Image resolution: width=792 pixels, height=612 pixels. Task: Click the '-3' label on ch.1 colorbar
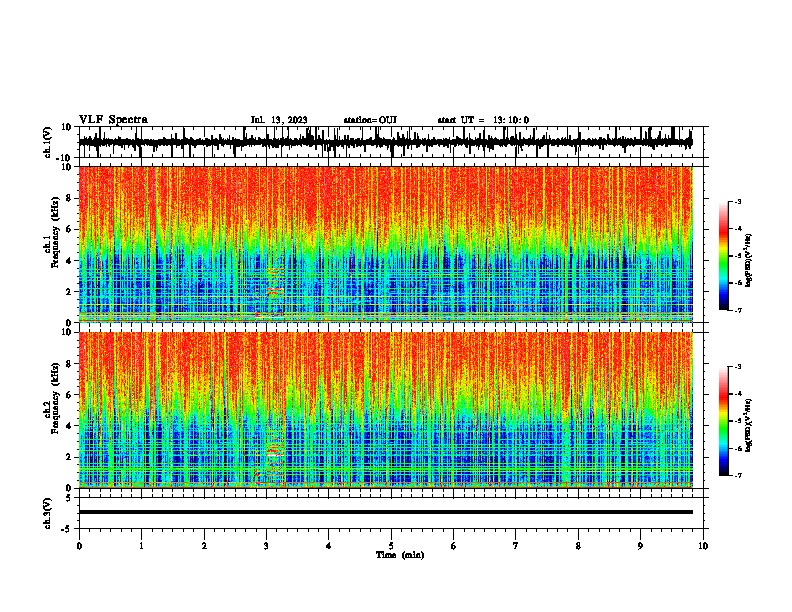(737, 201)
